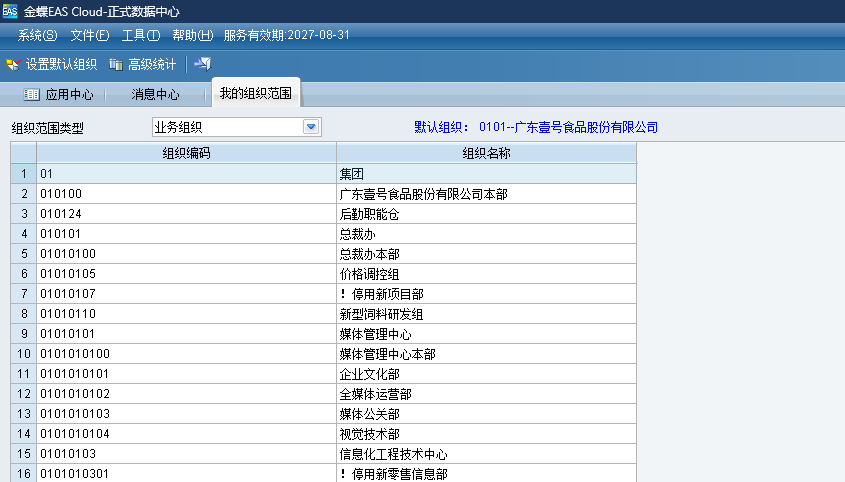Click the 组织名称 column header
845x482 pixels.
click(x=486, y=153)
